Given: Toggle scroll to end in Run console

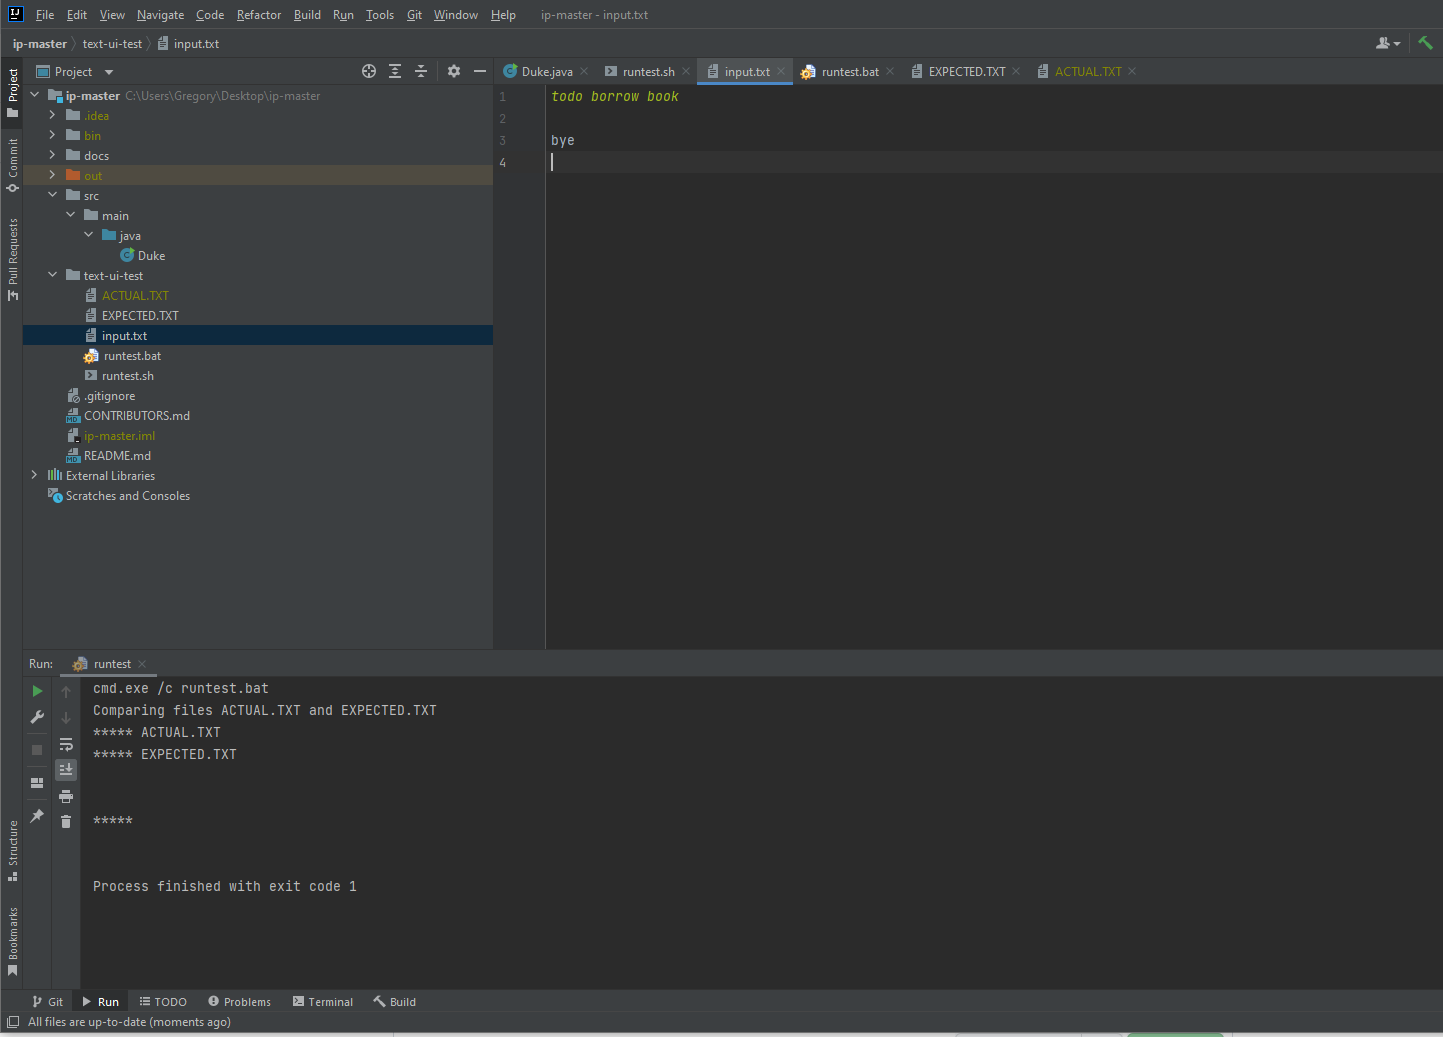Looking at the screenshot, I should pyautogui.click(x=66, y=769).
